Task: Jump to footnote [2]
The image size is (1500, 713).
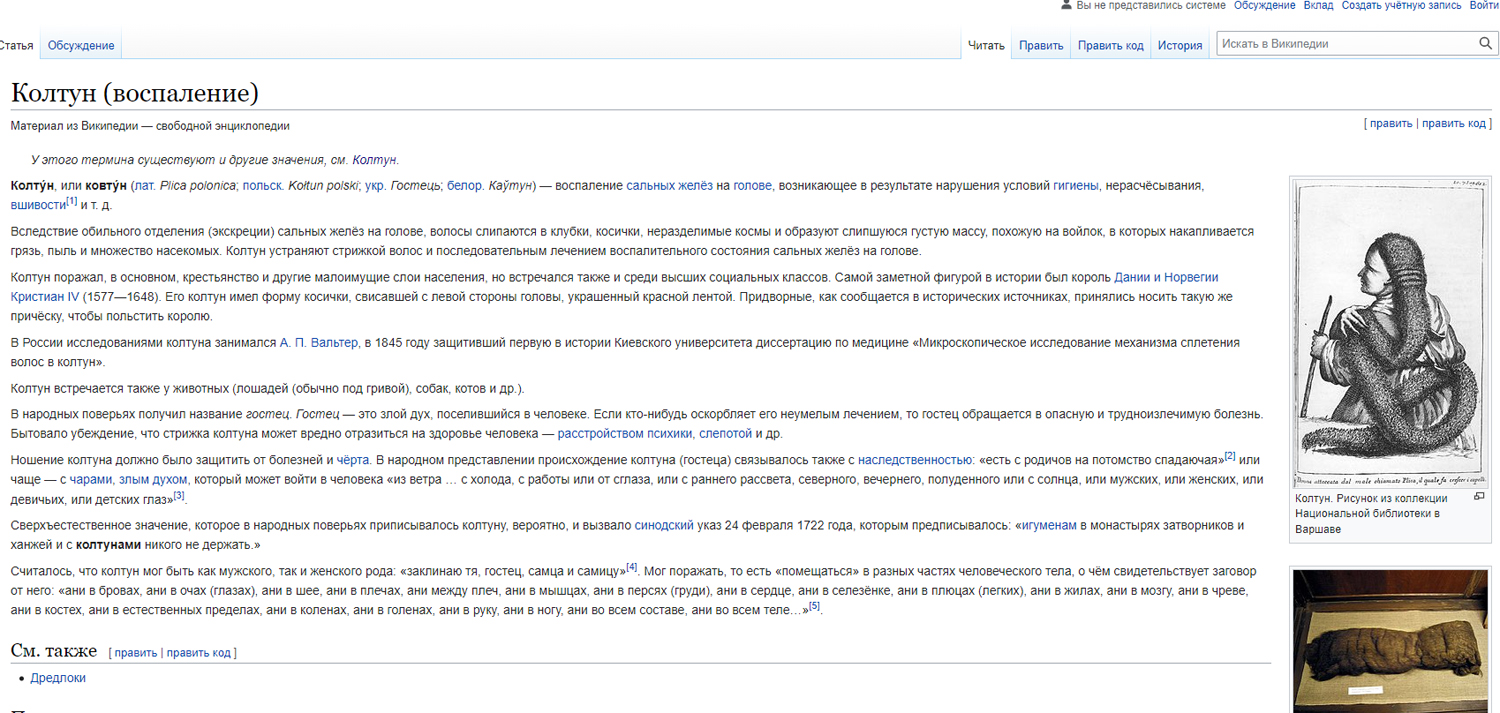Action: pos(1230,456)
